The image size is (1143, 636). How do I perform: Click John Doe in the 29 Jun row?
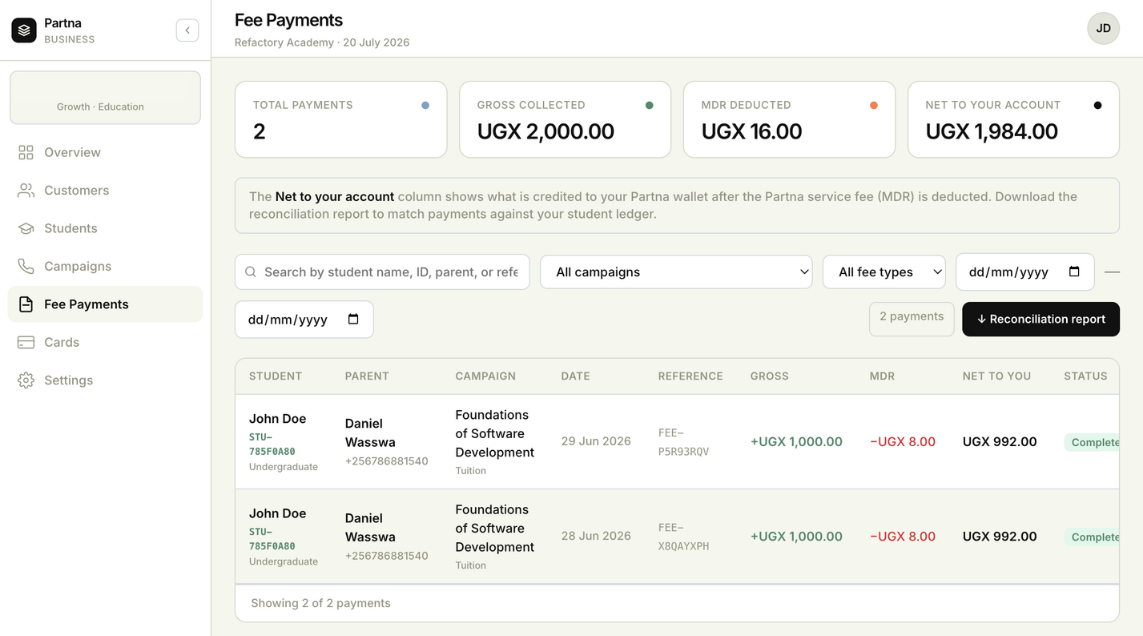[278, 419]
